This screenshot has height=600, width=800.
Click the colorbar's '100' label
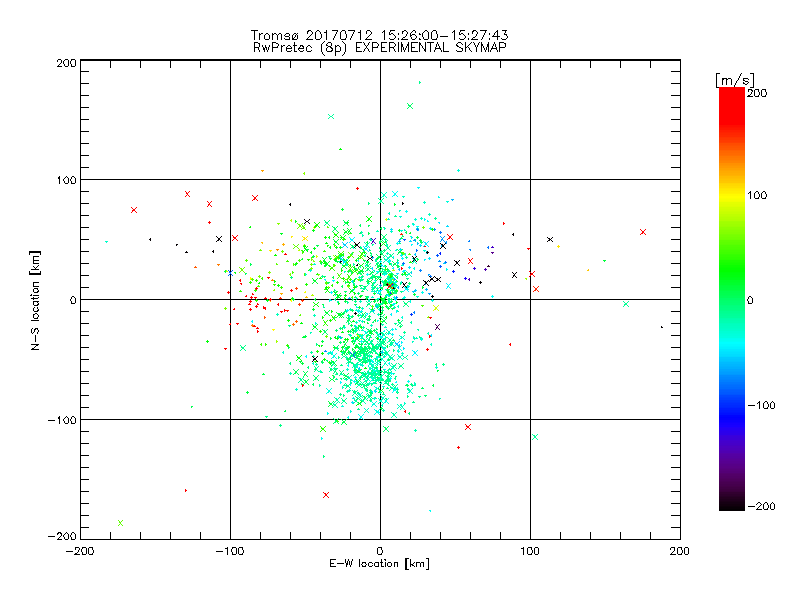(757, 195)
